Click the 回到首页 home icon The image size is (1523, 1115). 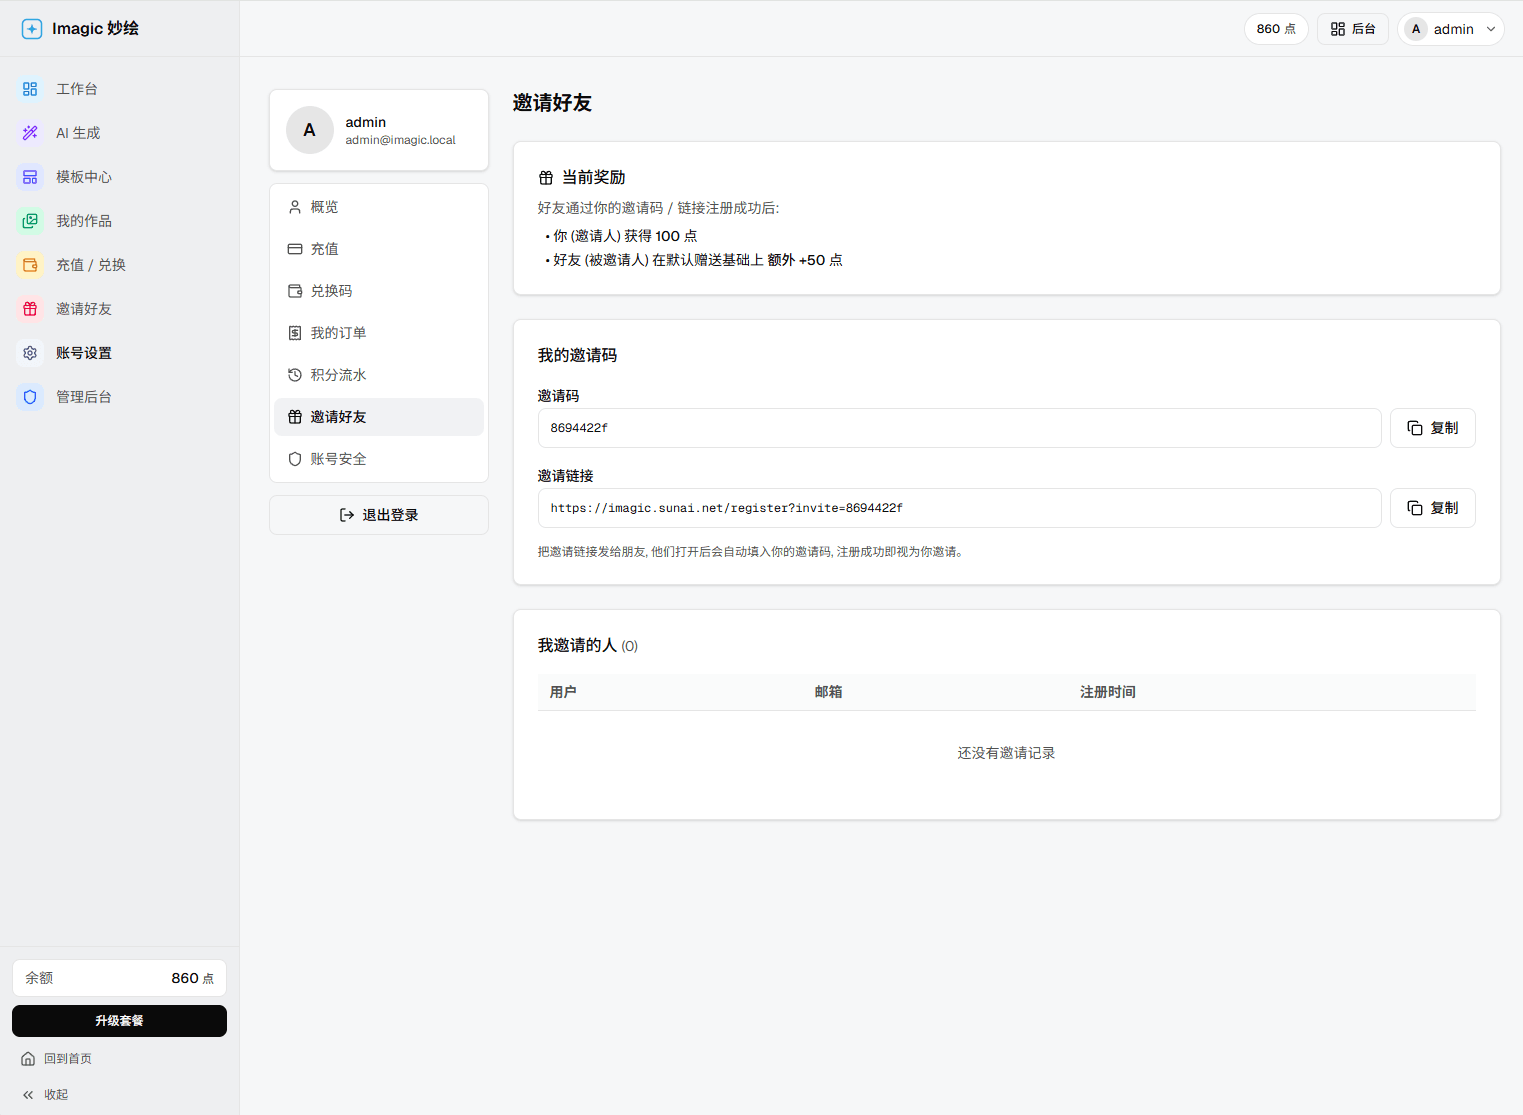28,1059
